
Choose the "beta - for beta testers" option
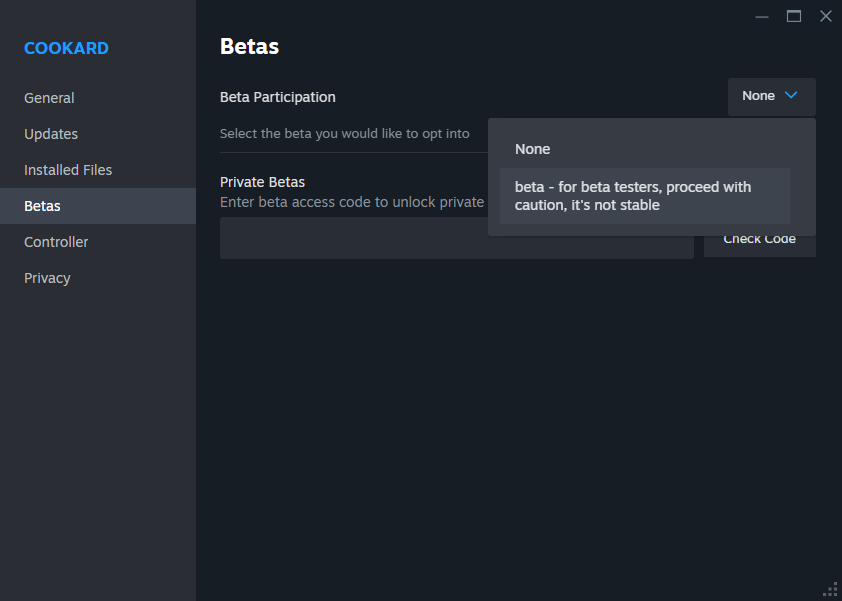(631, 196)
